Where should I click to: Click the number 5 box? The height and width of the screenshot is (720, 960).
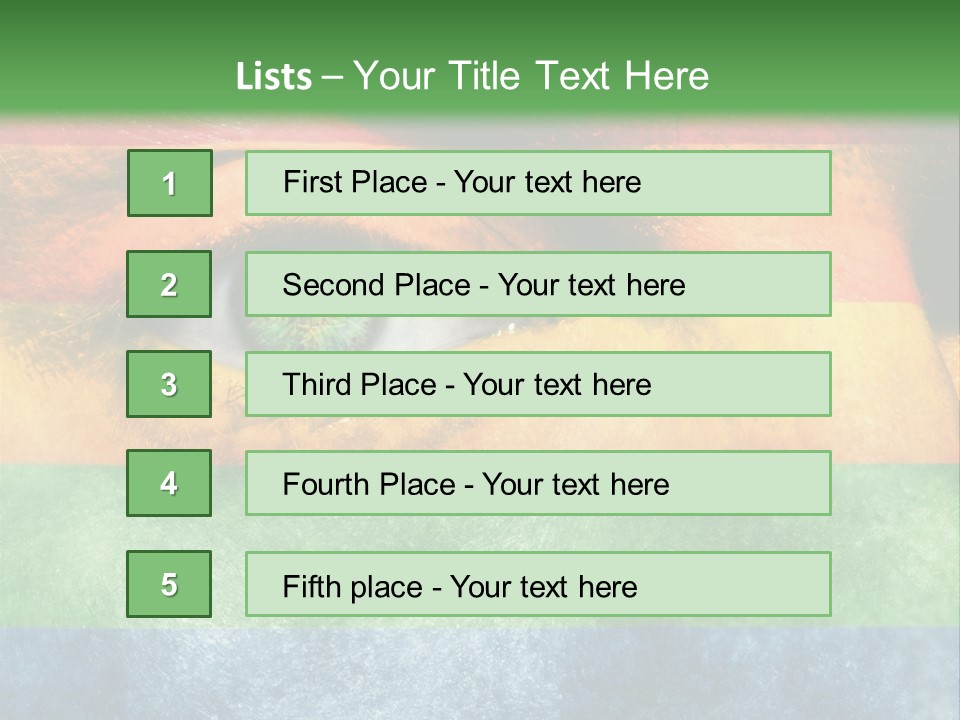(169, 584)
